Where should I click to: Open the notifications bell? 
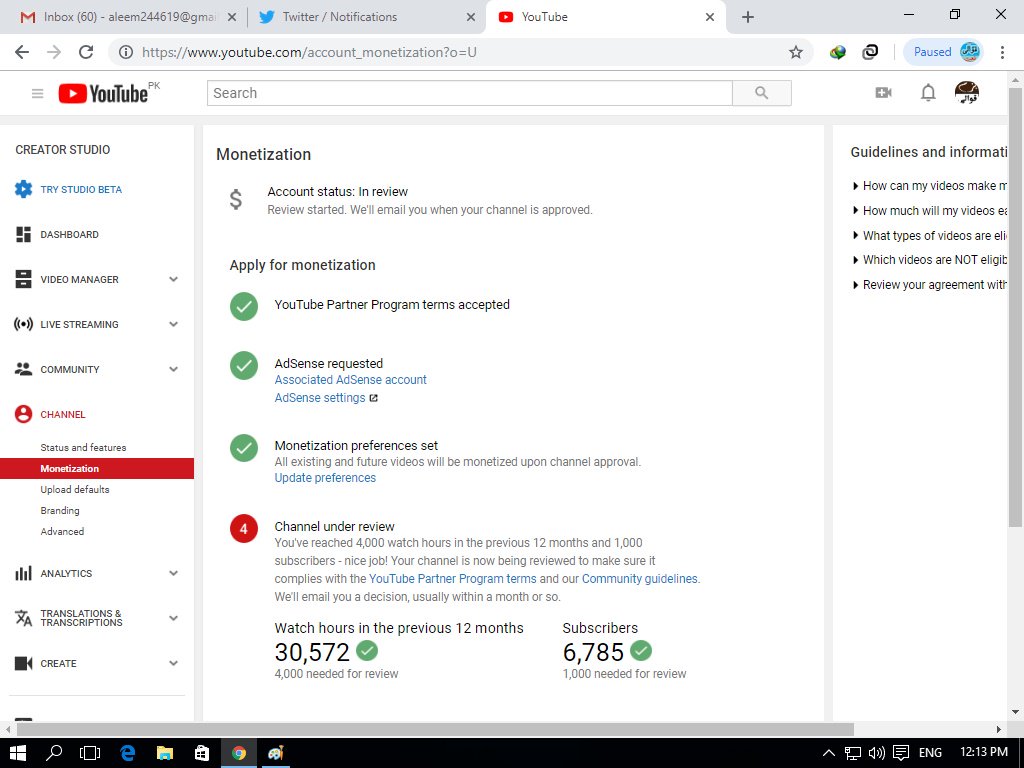click(928, 93)
